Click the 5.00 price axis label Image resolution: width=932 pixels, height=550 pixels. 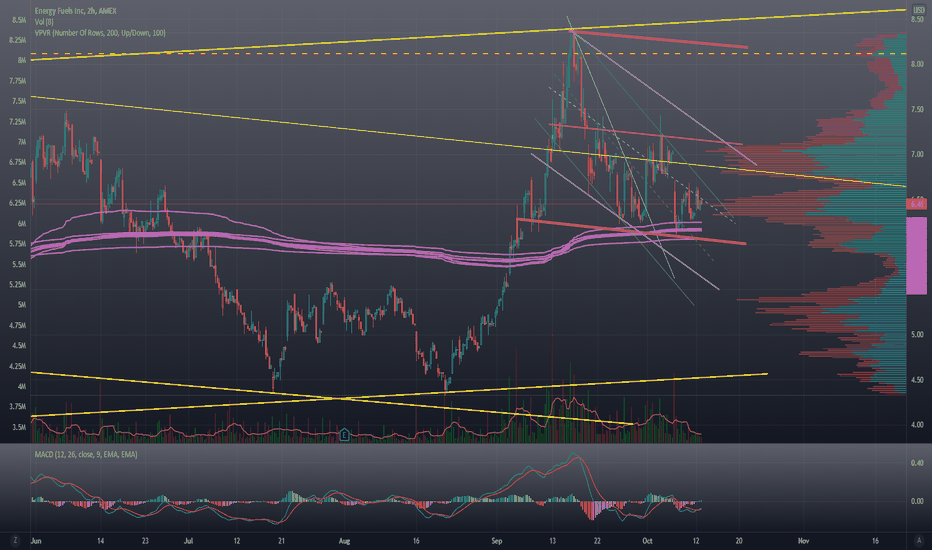click(x=917, y=335)
